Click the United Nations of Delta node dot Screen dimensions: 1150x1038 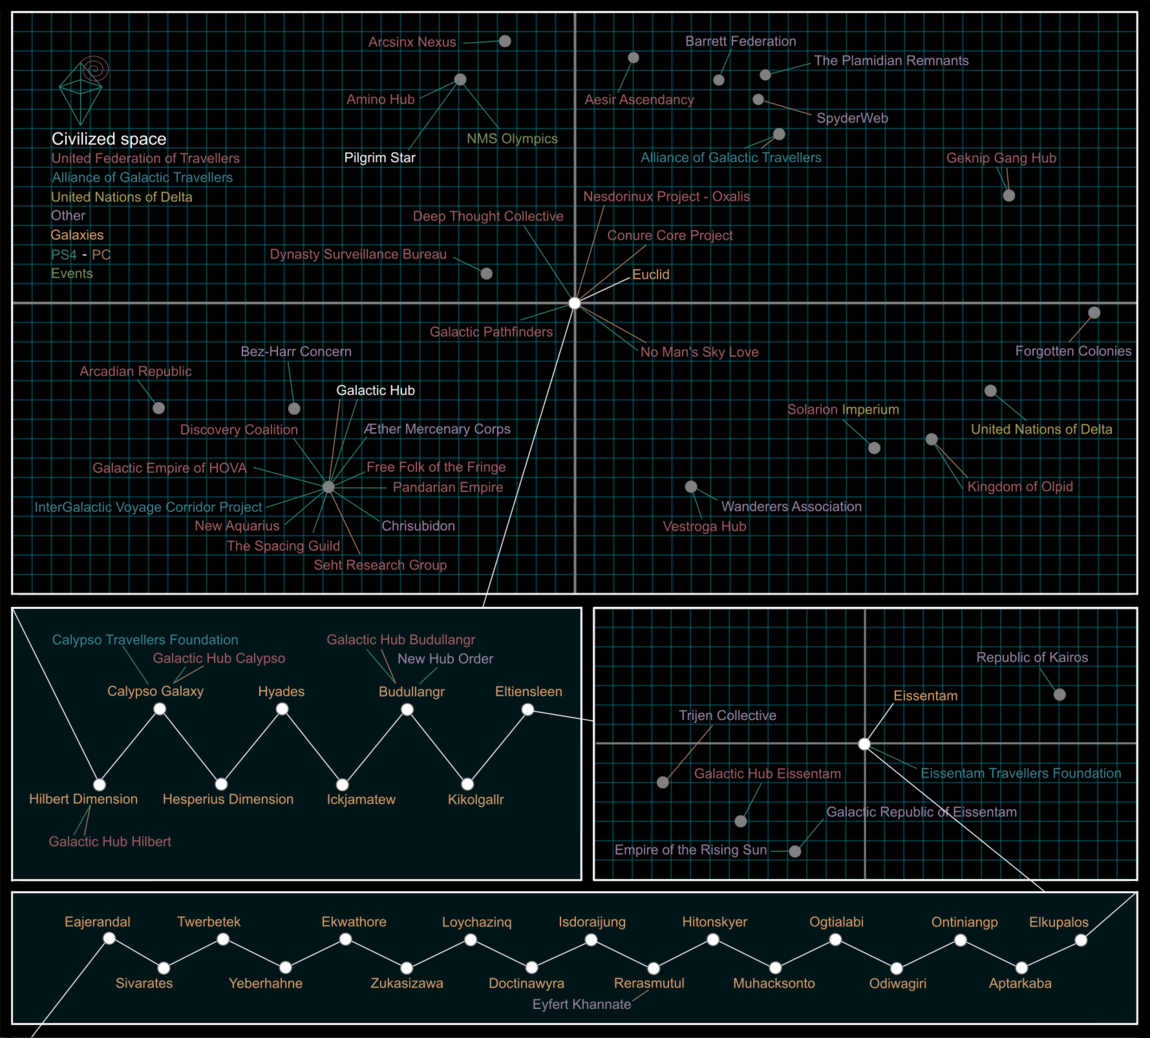pyautogui.click(x=991, y=391)
